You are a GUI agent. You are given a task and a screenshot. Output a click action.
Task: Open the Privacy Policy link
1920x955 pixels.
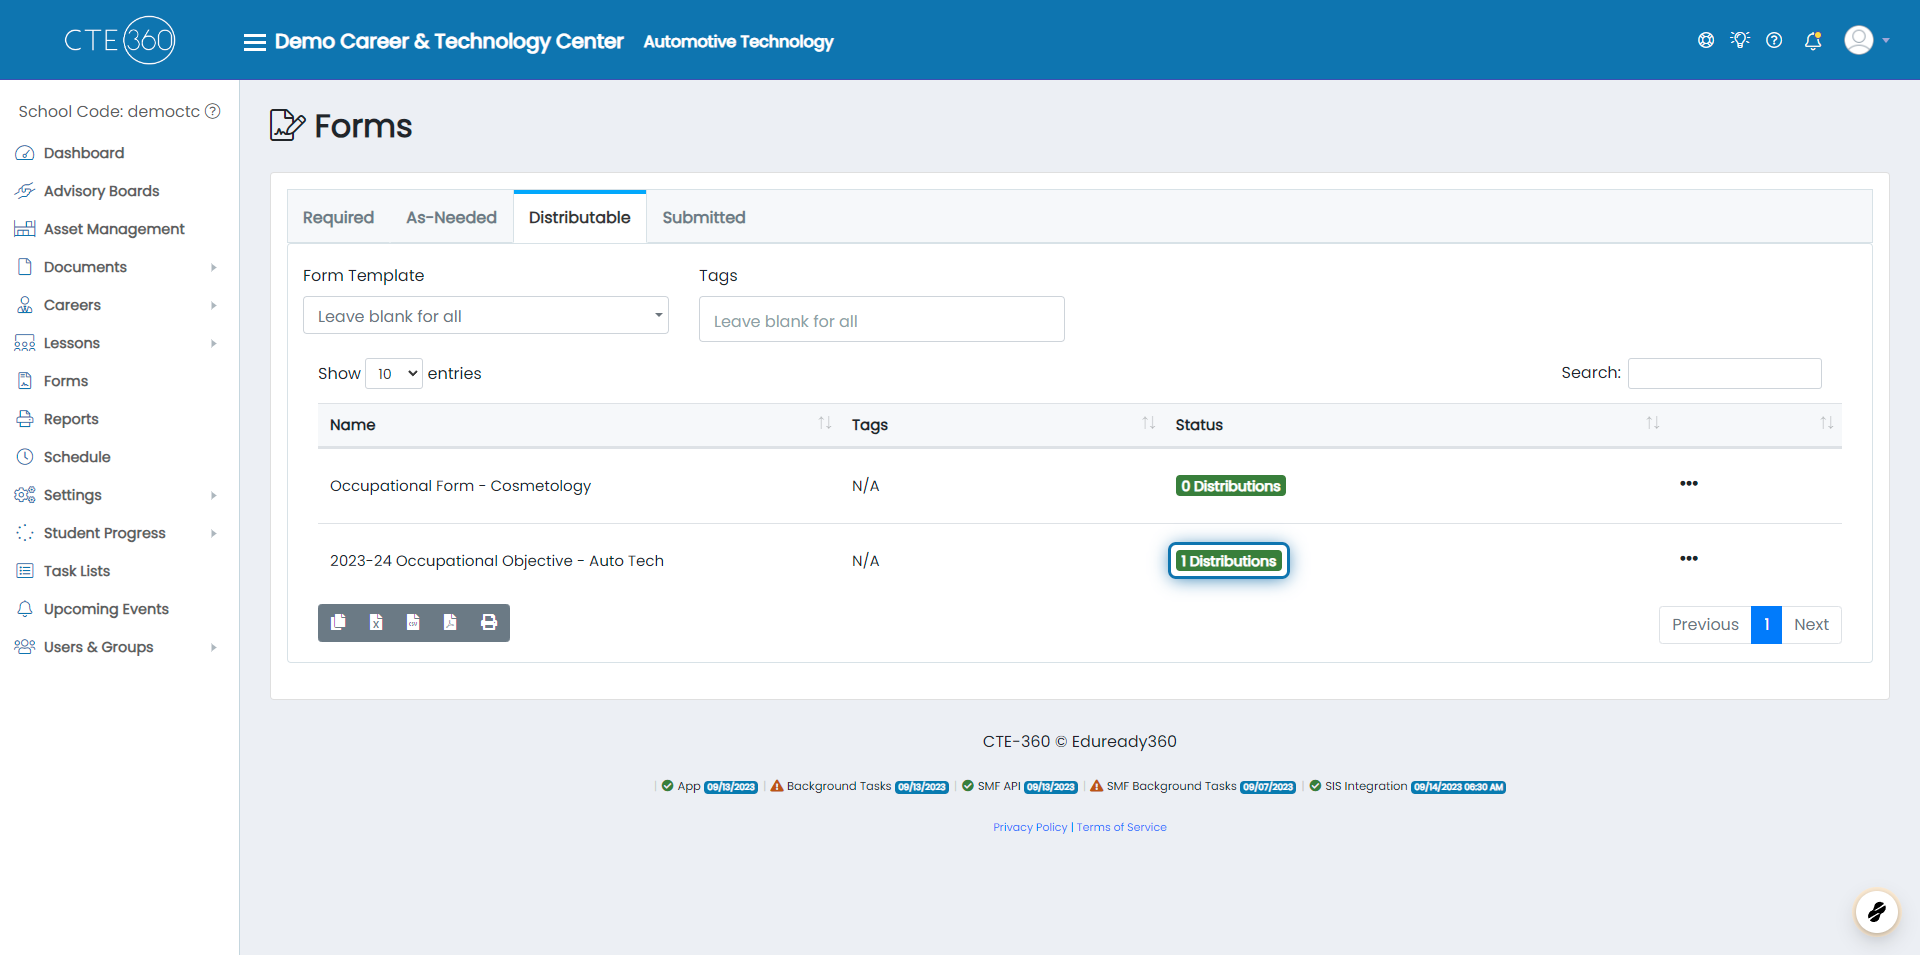pyautogui.click(x=1030, y=827)
